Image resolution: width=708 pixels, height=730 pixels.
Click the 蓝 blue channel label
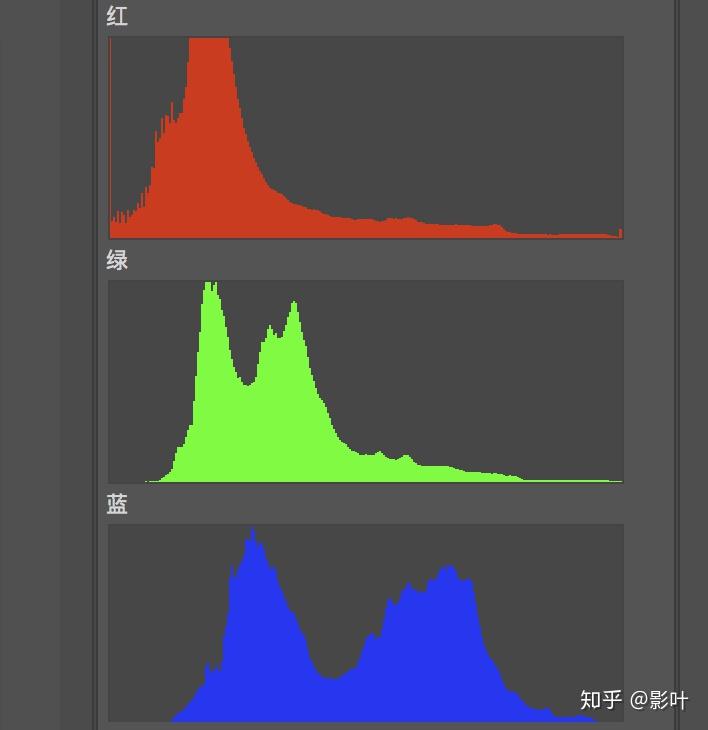pos(117,504)
